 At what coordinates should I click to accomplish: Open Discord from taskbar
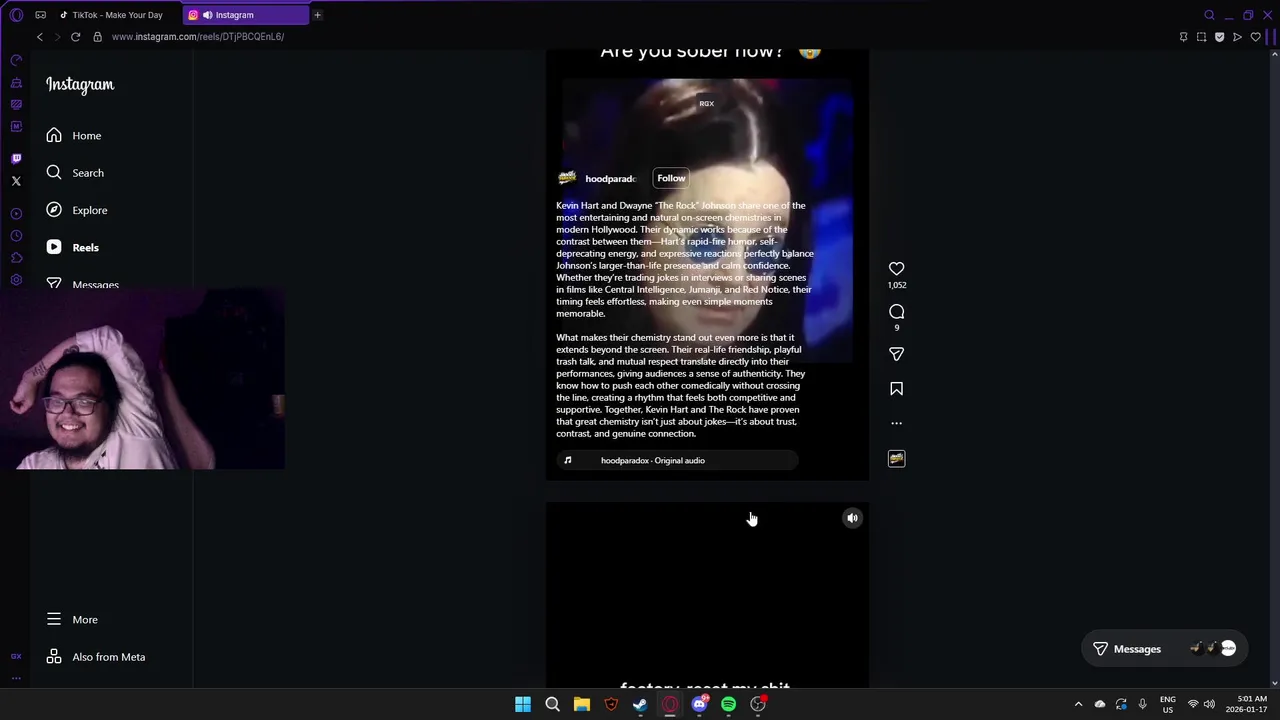pos(699,705)
